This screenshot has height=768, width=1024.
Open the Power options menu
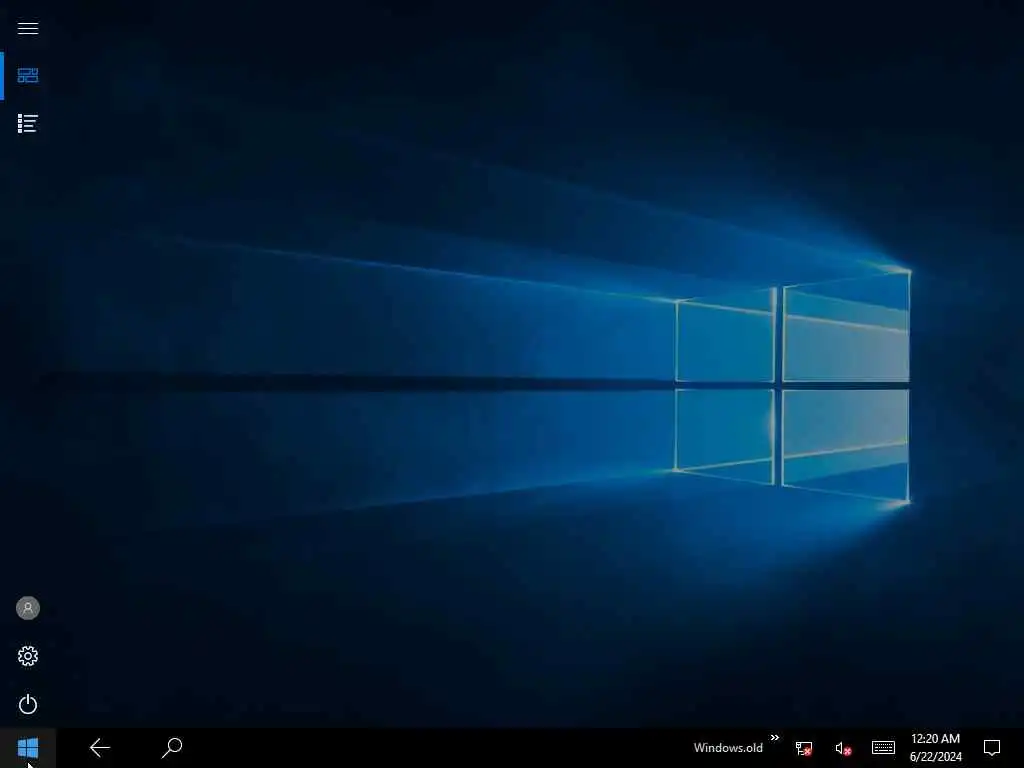click(27, 704)
